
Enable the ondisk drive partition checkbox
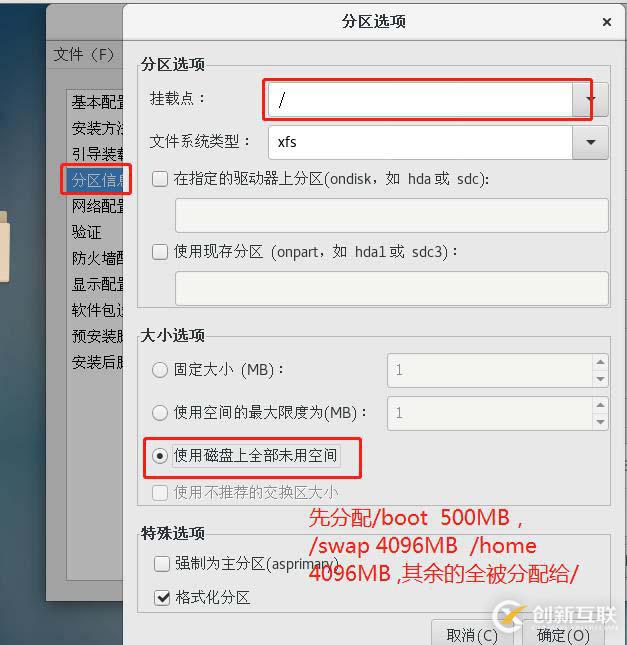pyautogui.click(x=160, y=179)
